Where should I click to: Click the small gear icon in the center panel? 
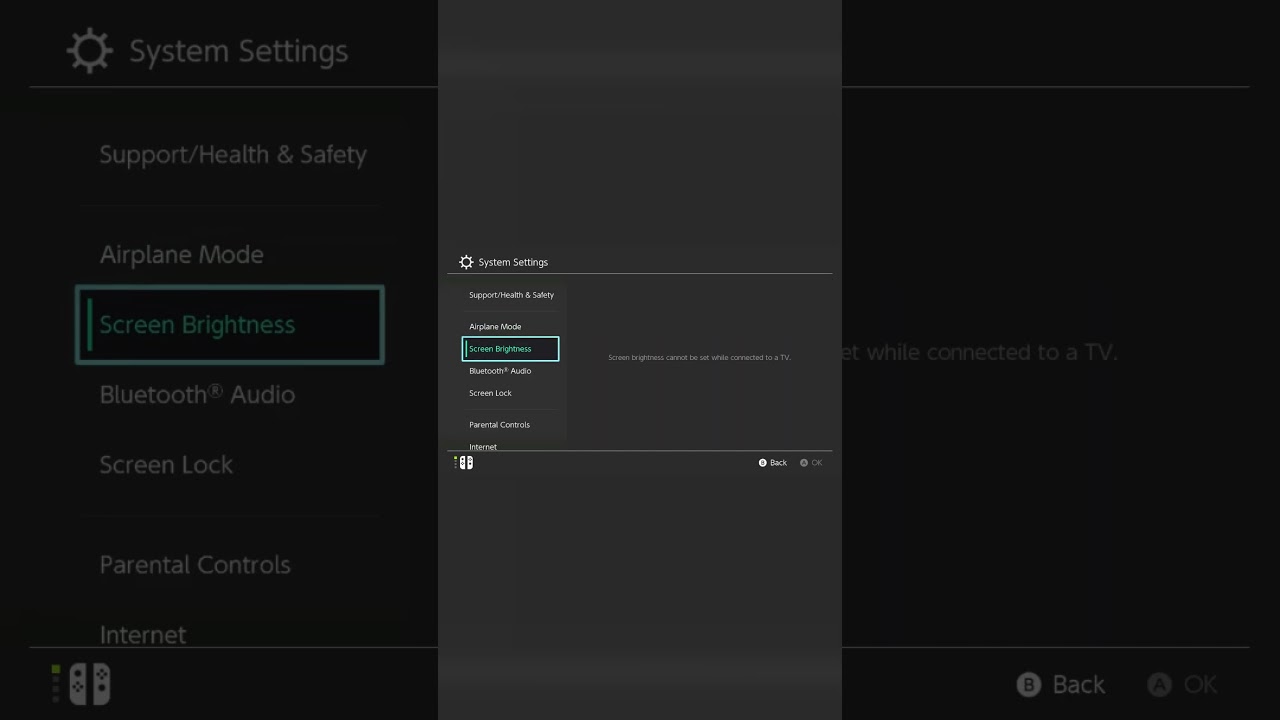[466, 262]
